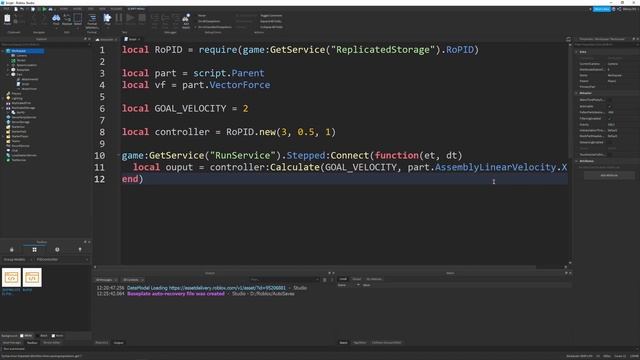Click the second model thumbnail in Toolbox
Viewport: 640px width, 360px height.
point(32,278)
